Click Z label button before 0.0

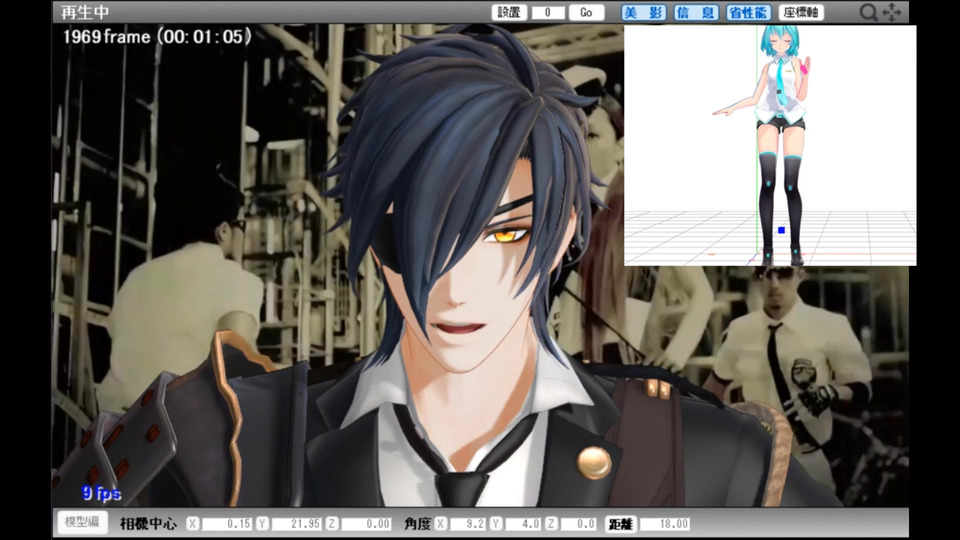(x=551, y=523)
